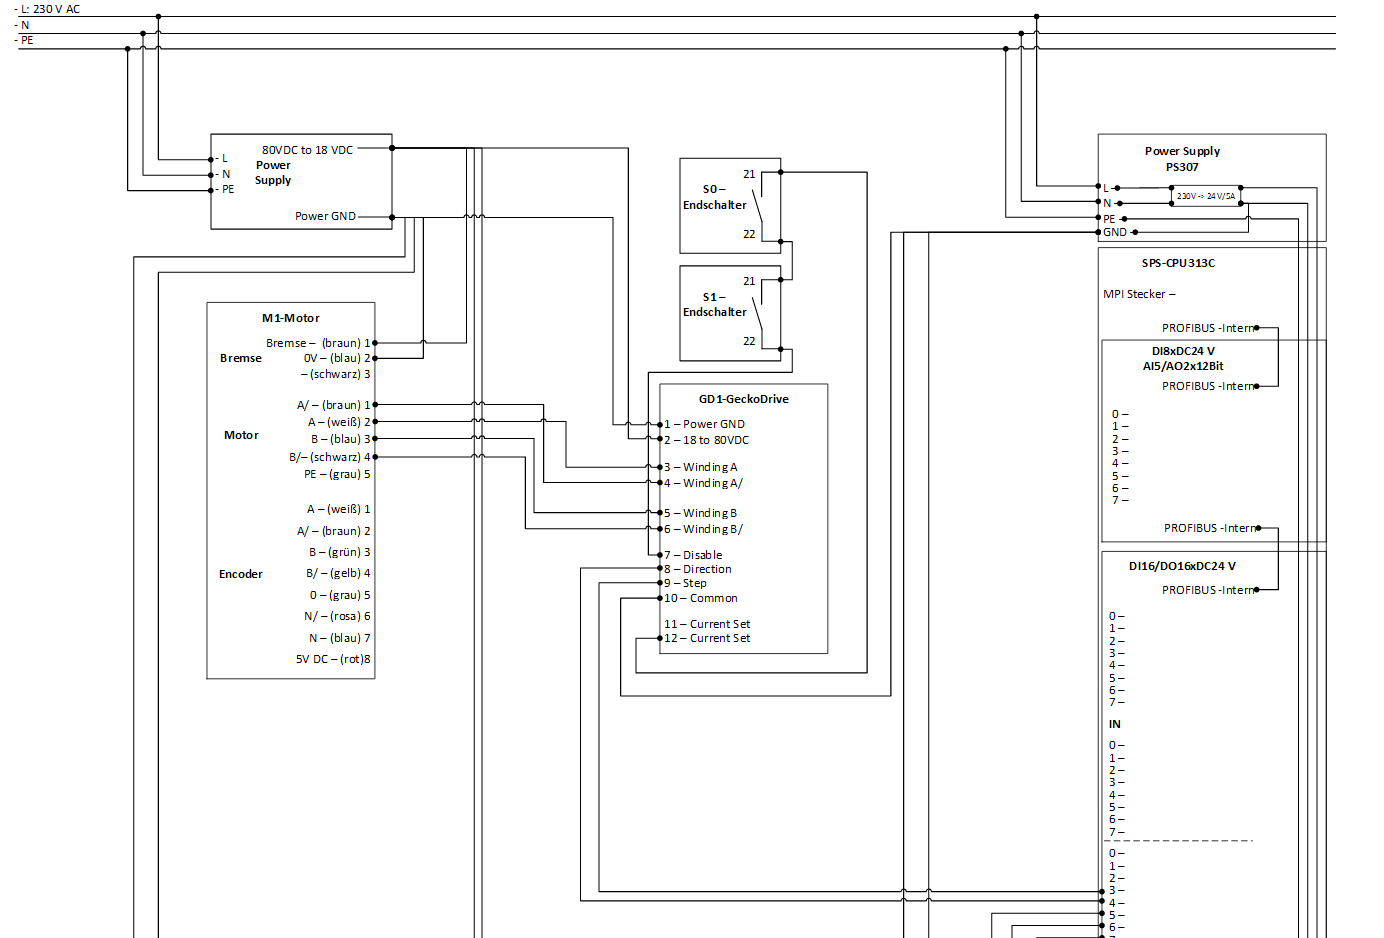Click the S0 Endschalter switch contact symbol
This screenshot has height=938, width=1384.
point(759,205)
